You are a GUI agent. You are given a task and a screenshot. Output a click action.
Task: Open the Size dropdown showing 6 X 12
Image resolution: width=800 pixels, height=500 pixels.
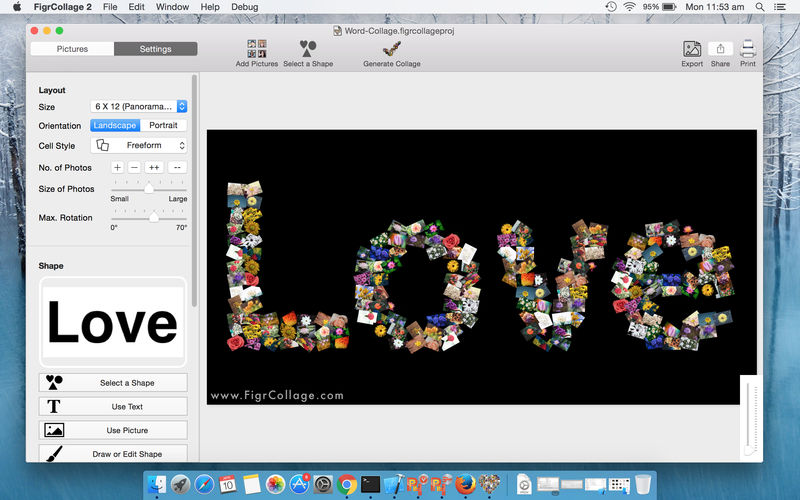(139, 106)
